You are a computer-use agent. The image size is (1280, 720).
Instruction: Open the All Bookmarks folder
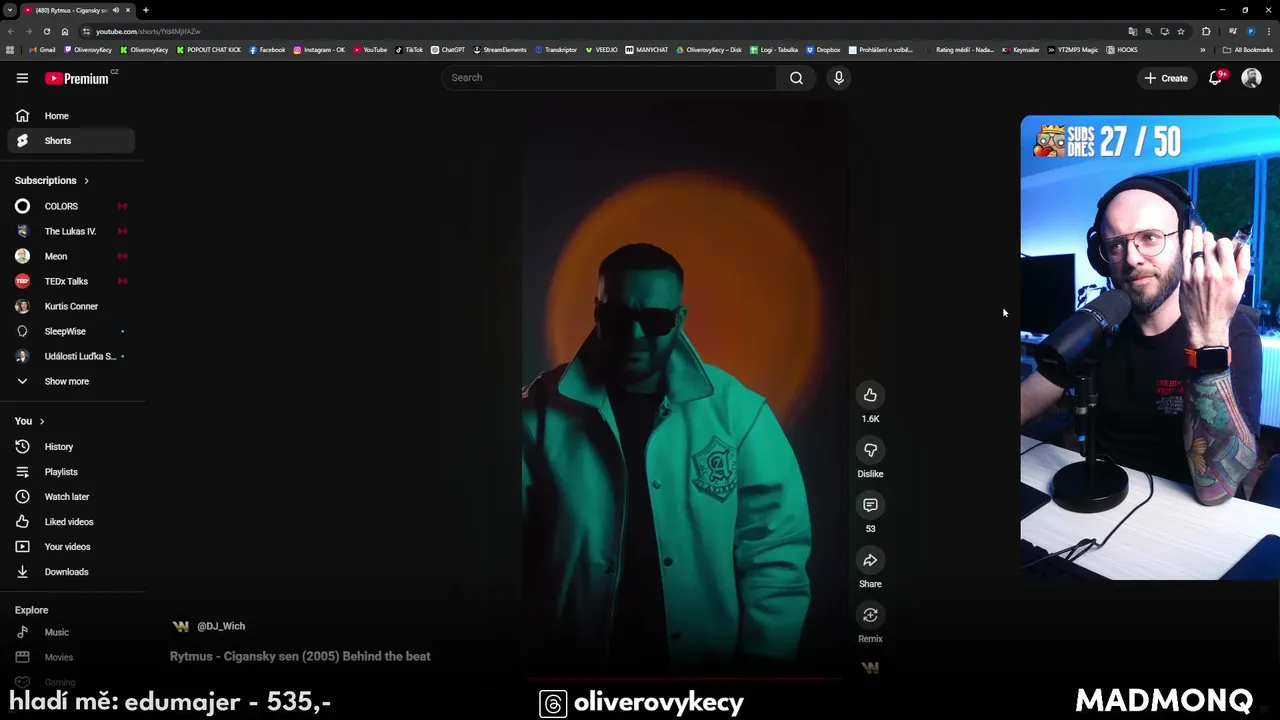[1248, 50]
